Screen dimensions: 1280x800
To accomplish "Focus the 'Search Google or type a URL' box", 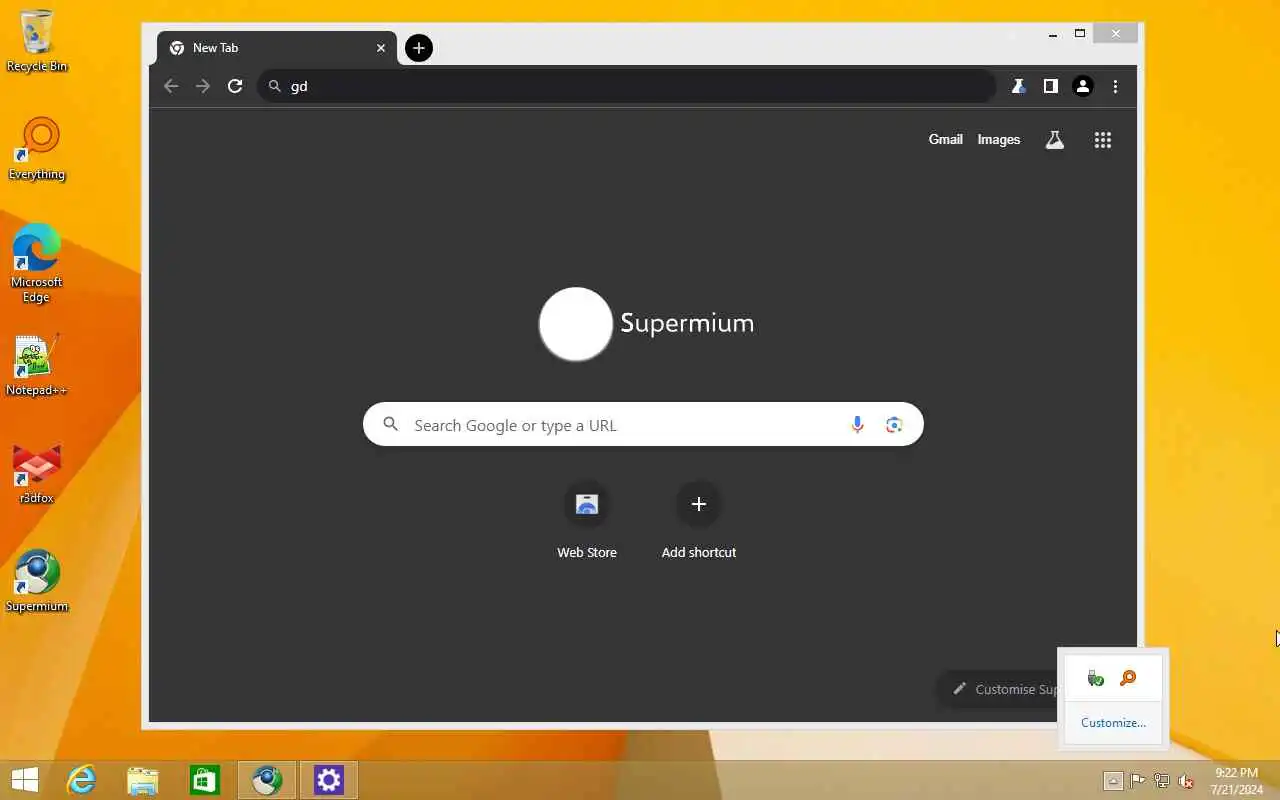I will [x=643, y=425].
